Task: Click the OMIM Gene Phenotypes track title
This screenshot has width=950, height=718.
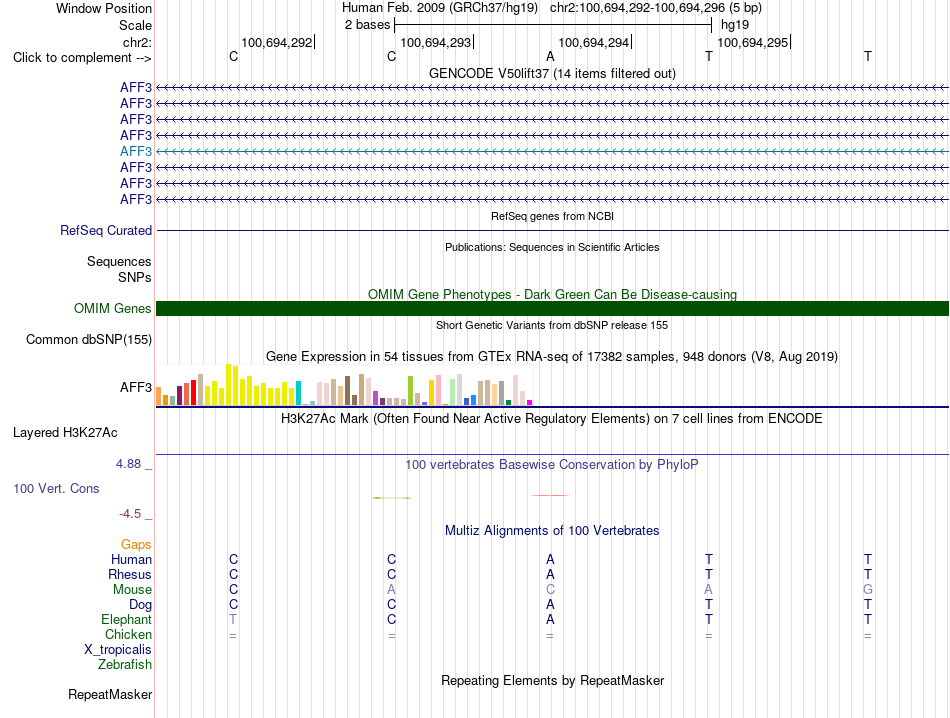Action: (552, 294)
